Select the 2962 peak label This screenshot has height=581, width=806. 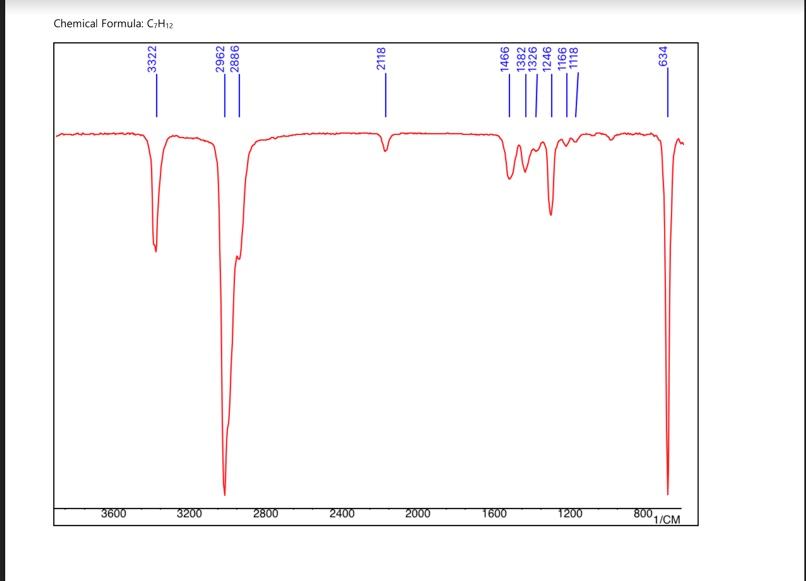point(220,59)
